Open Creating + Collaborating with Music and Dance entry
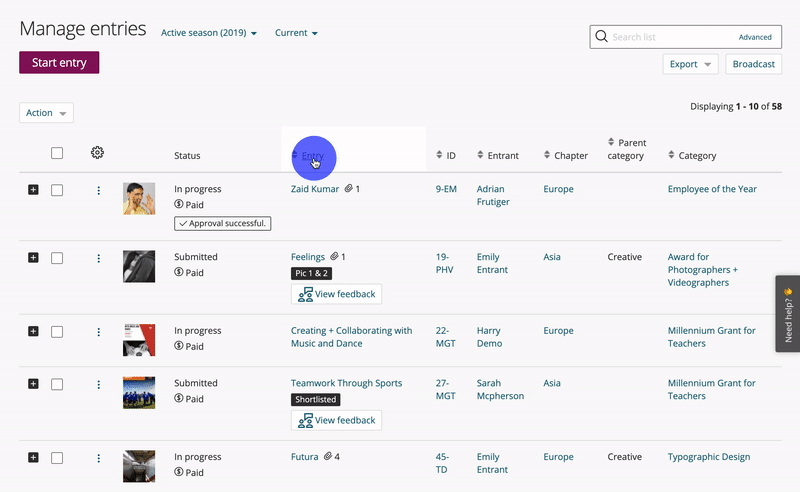Screen dimensions: 800x492 pos(352,337)
